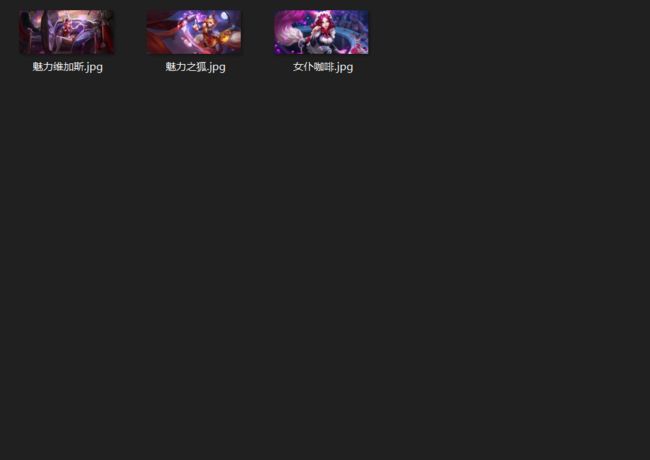The image size is (650, 460).
Task: Click the text under the fox thumbnail
Action: pos(195,67)
